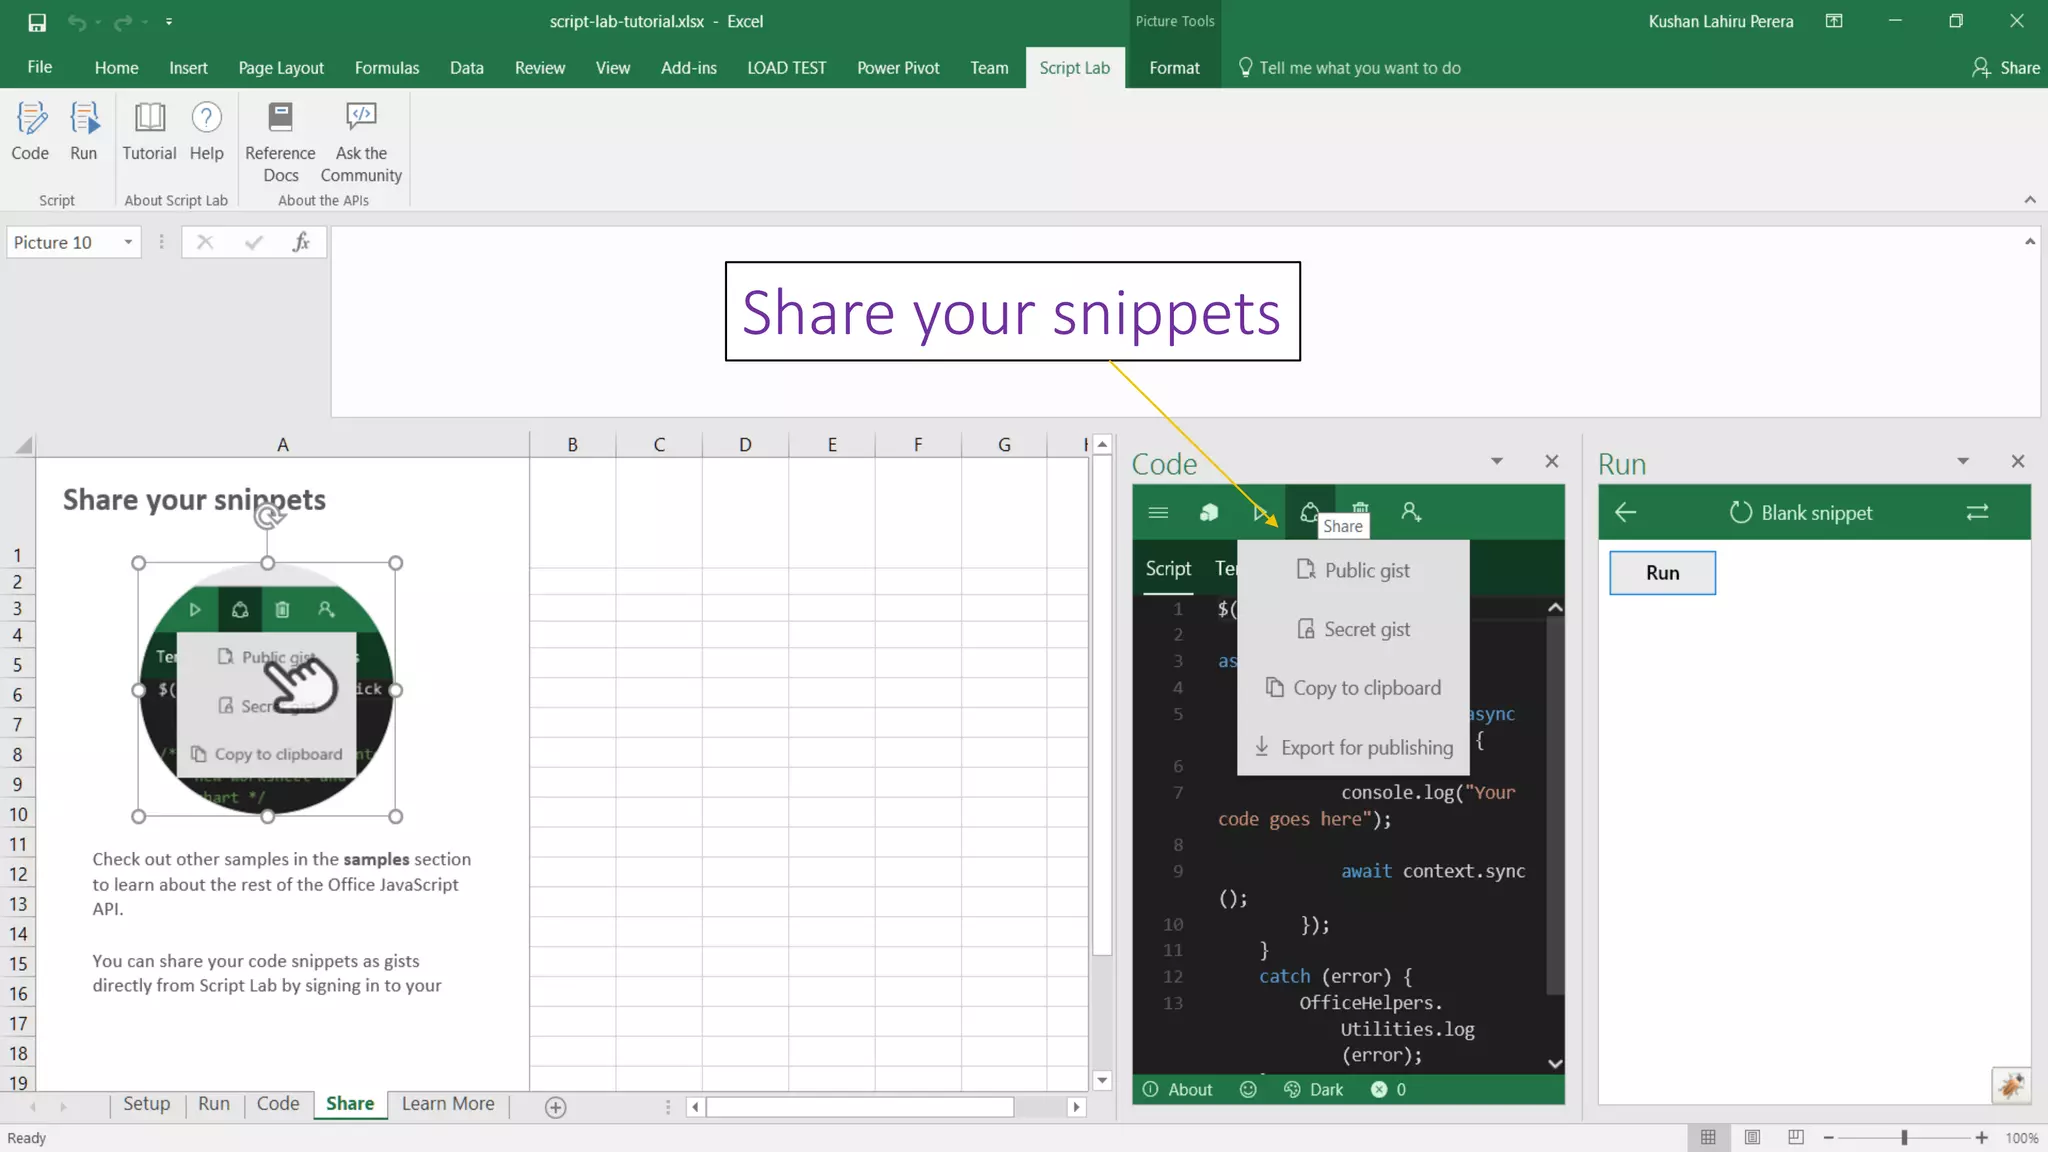
Task: Undo the last action
Action: pyautogui.click(x=76, y=21)
